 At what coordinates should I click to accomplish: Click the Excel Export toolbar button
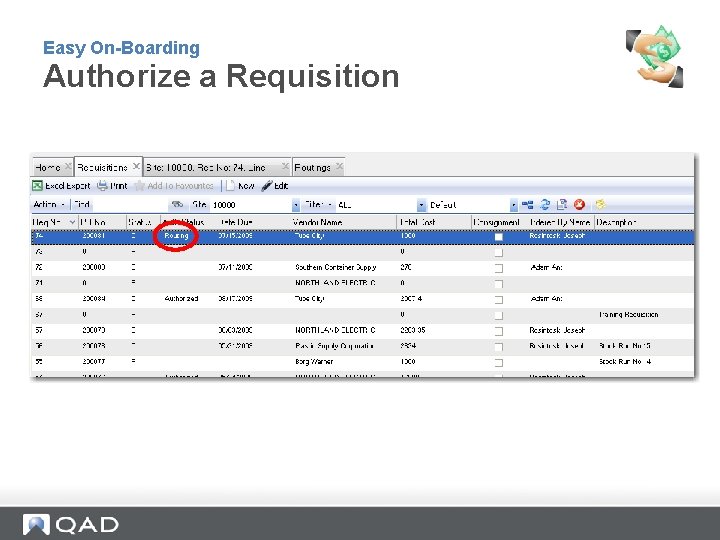61,186
